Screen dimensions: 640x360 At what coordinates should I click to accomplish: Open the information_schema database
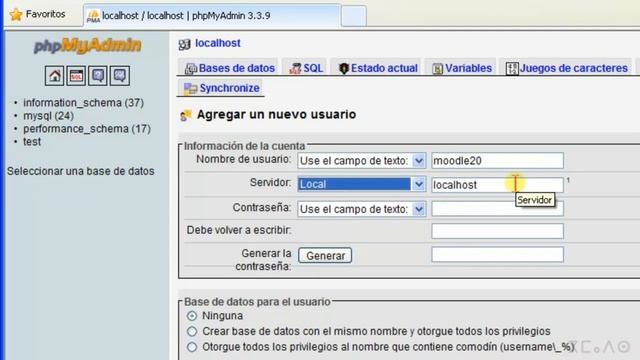[x=83, y=103]
